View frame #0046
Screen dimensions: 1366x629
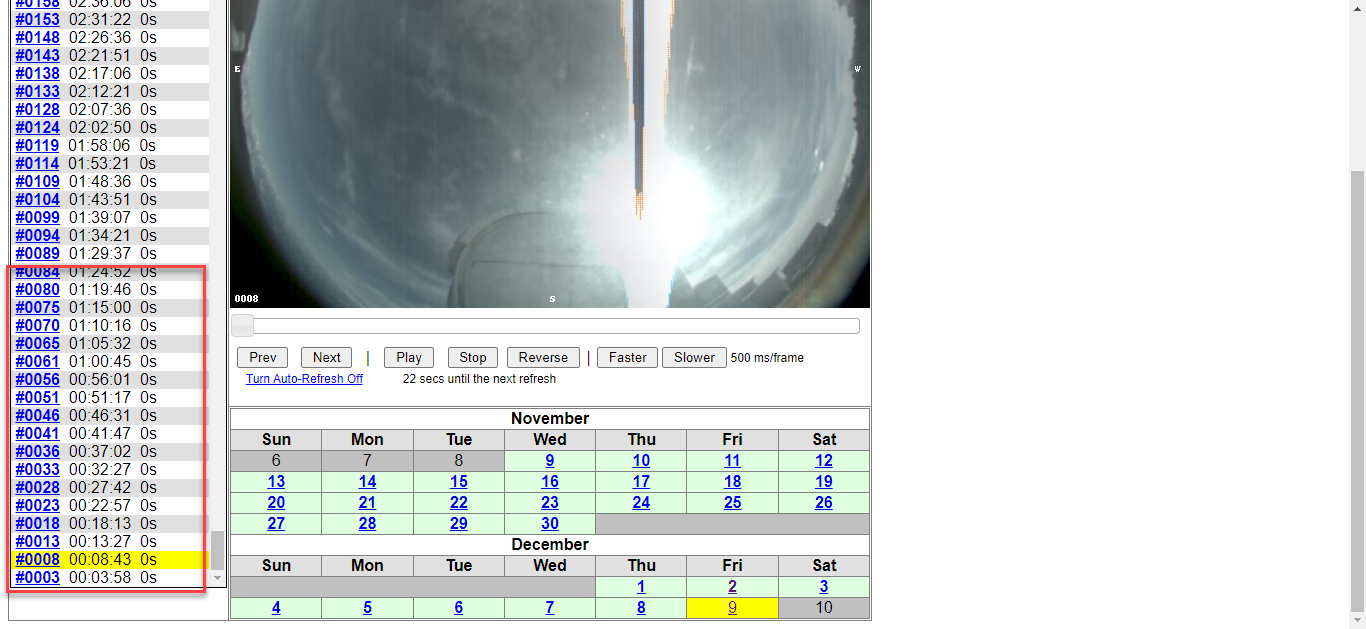click(x=38, y=415)
